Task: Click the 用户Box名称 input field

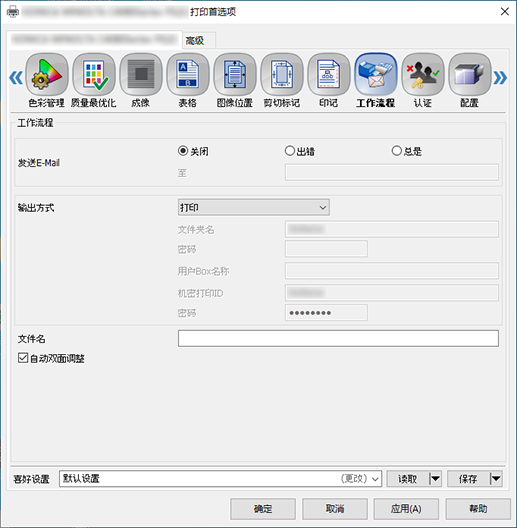Action: (x=392, y=271)
